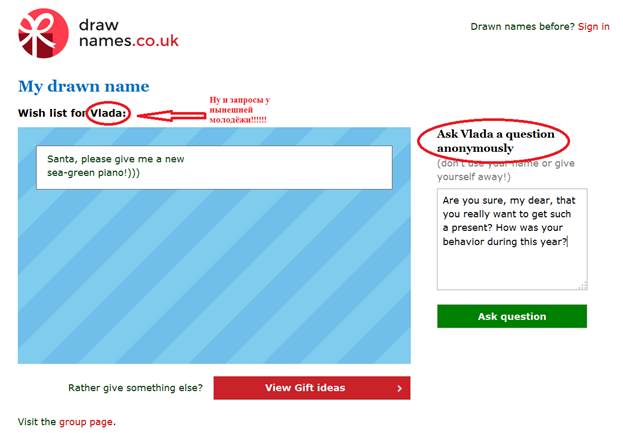Click 'Rather give something else?' text
Screen dimensions: 623x433
(x=135, y=388)
